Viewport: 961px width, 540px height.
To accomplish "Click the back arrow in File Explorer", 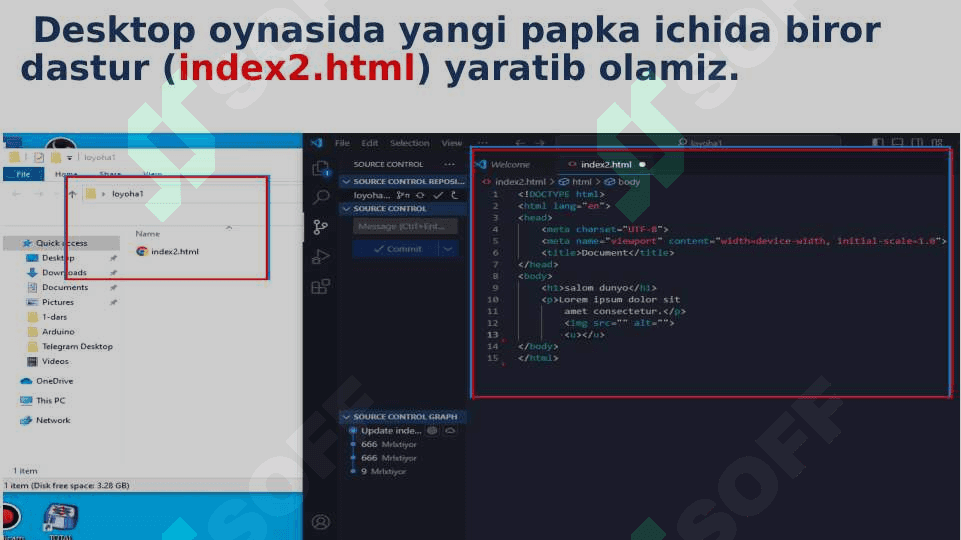I will pos(17,194).
